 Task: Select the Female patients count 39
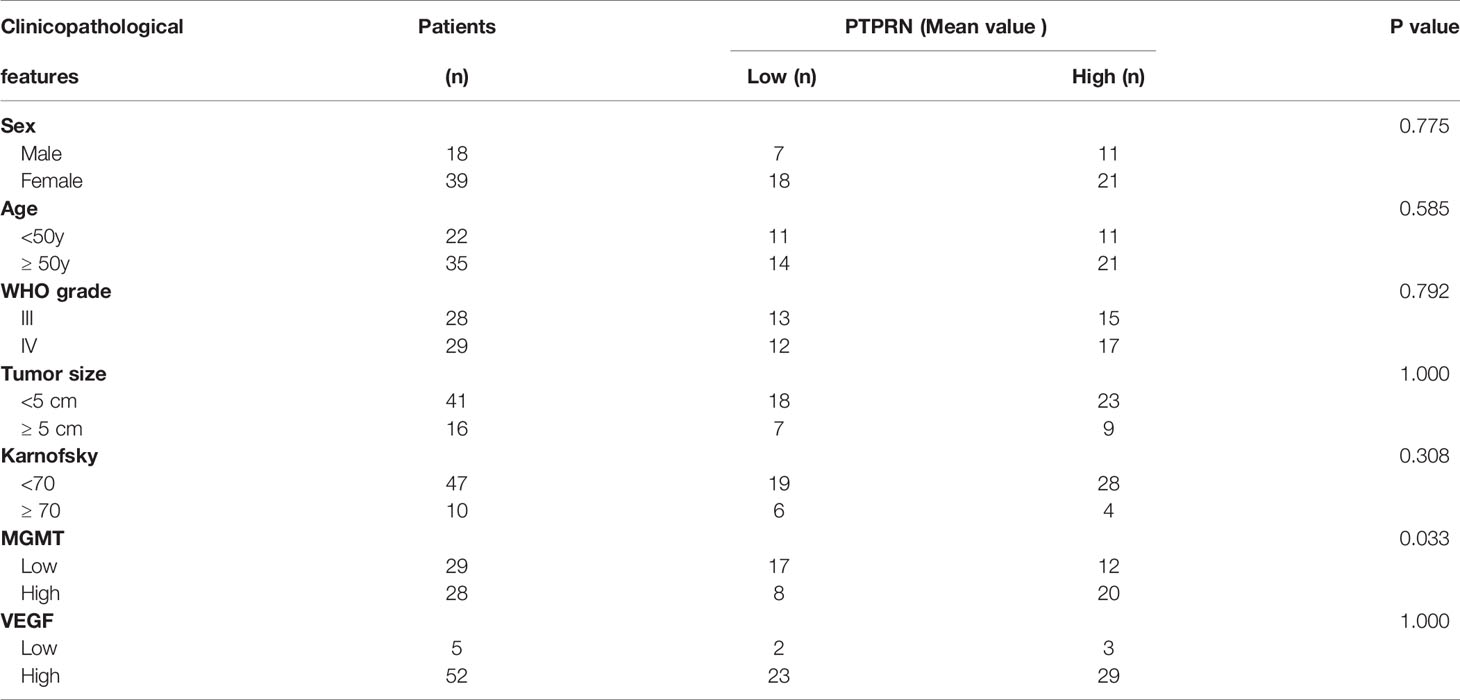click(x=457, y=181)
